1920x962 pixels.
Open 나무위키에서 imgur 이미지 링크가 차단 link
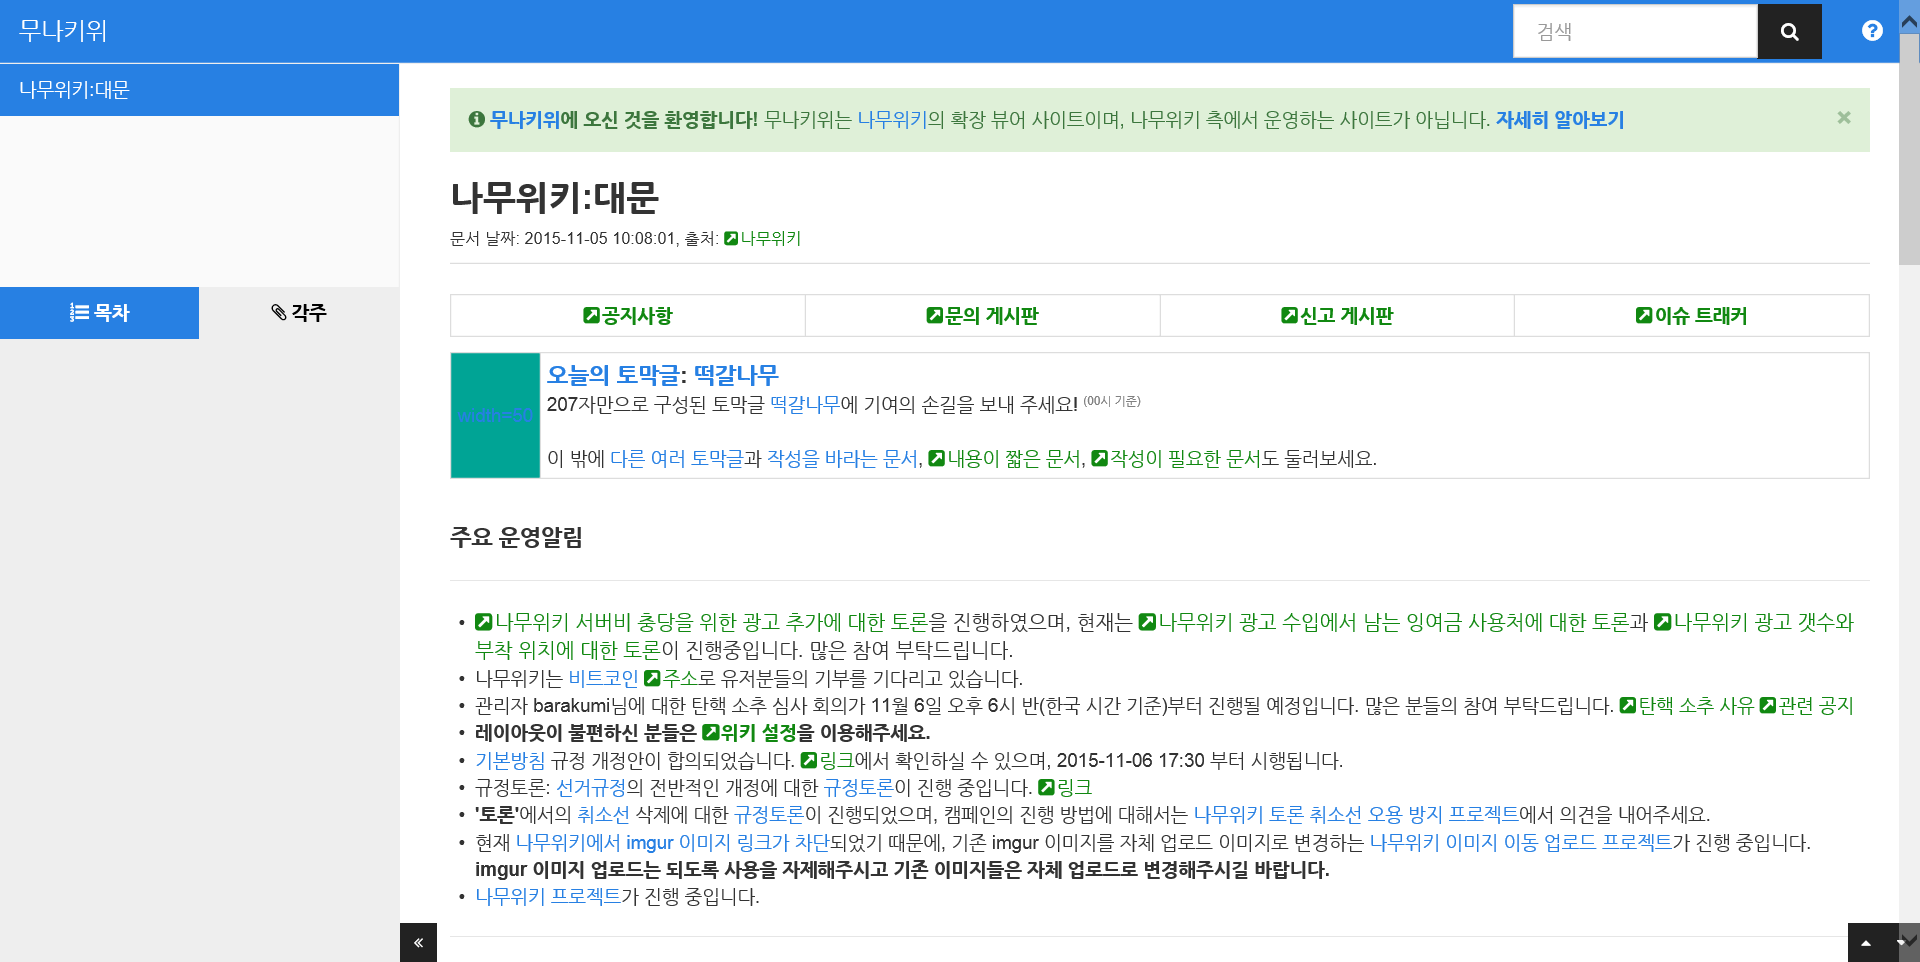tap(672, 842)
